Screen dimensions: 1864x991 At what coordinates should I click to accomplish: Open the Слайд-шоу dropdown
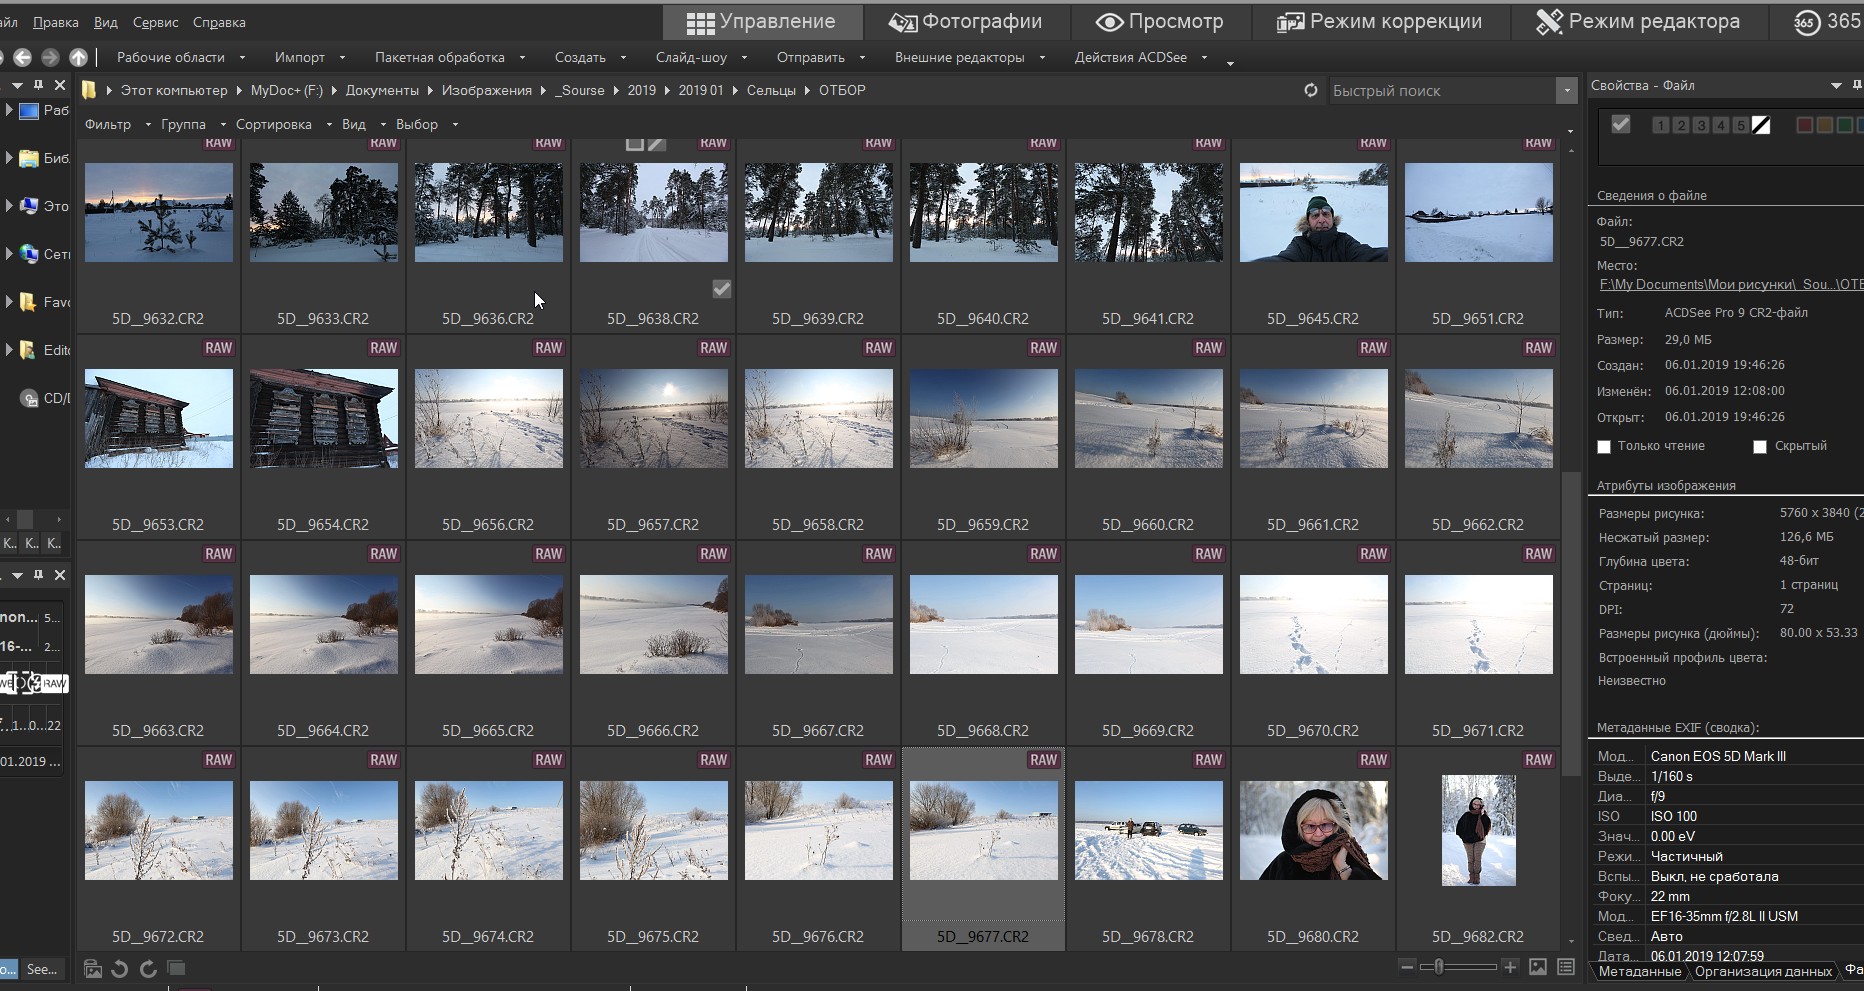701,58
